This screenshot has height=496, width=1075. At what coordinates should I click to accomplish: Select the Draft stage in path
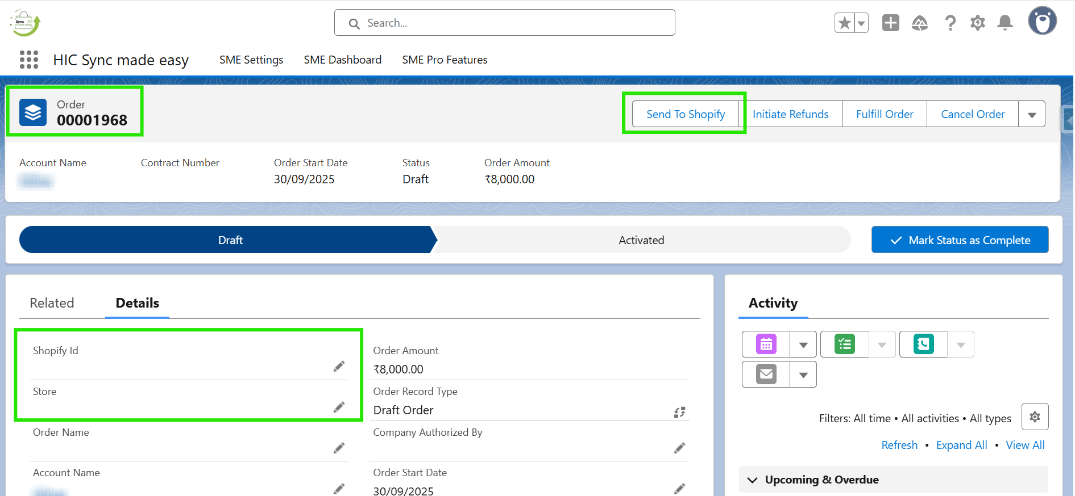(x=230, y=240)
